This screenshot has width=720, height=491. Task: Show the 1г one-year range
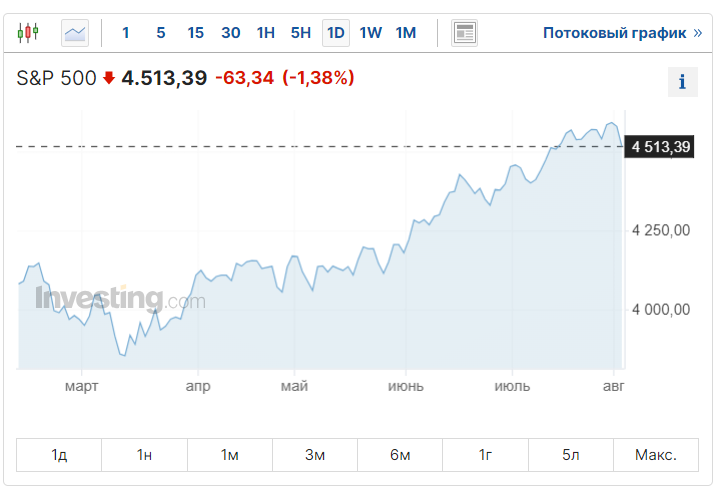(486, 455)
